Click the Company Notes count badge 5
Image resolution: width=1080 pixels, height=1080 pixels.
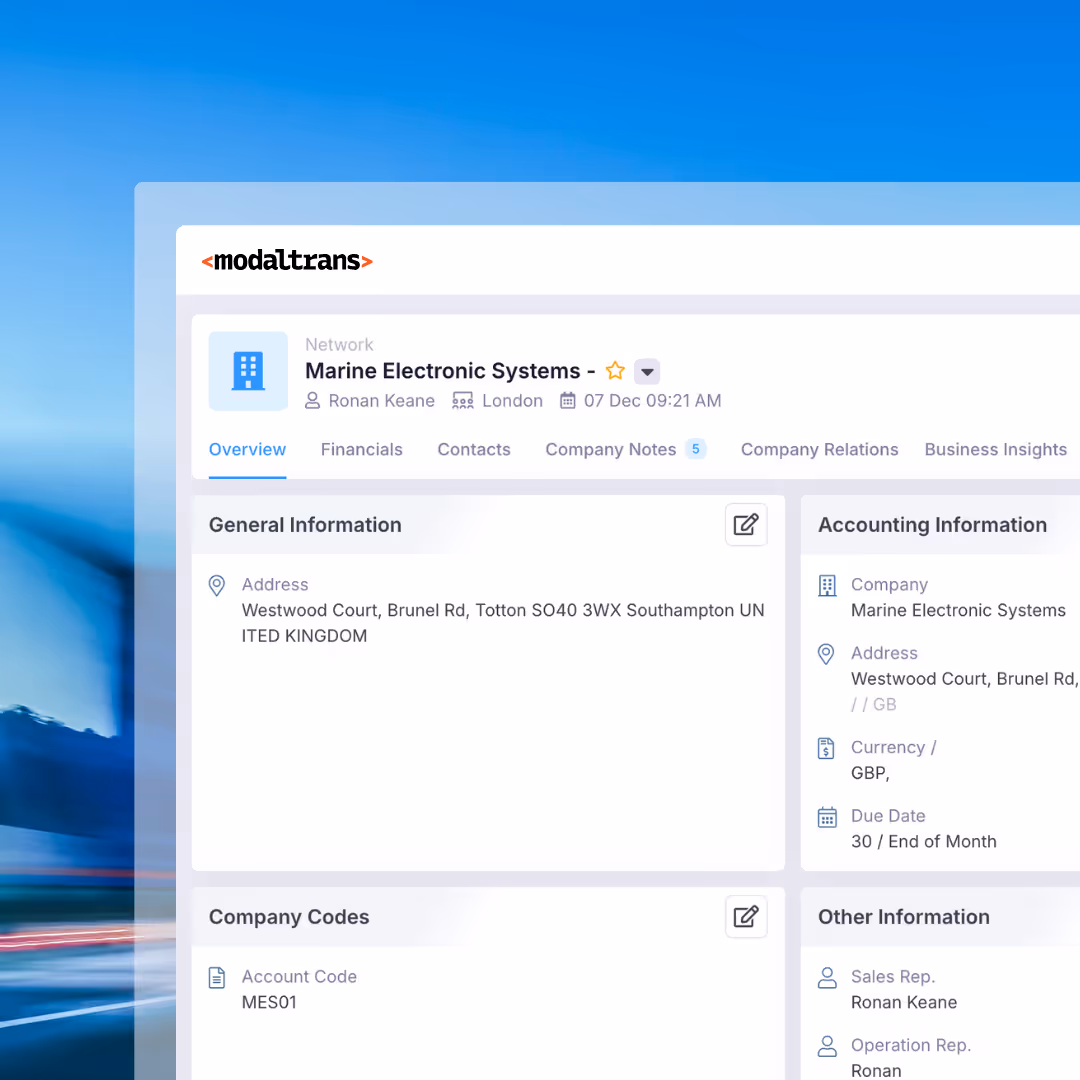coord(696,449)
